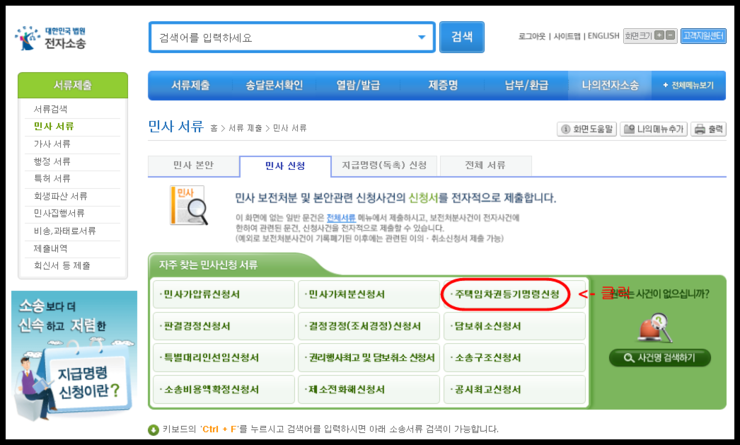Open the 나의전자소송 menu
This screenshot has height=445, width=740.
610,85
